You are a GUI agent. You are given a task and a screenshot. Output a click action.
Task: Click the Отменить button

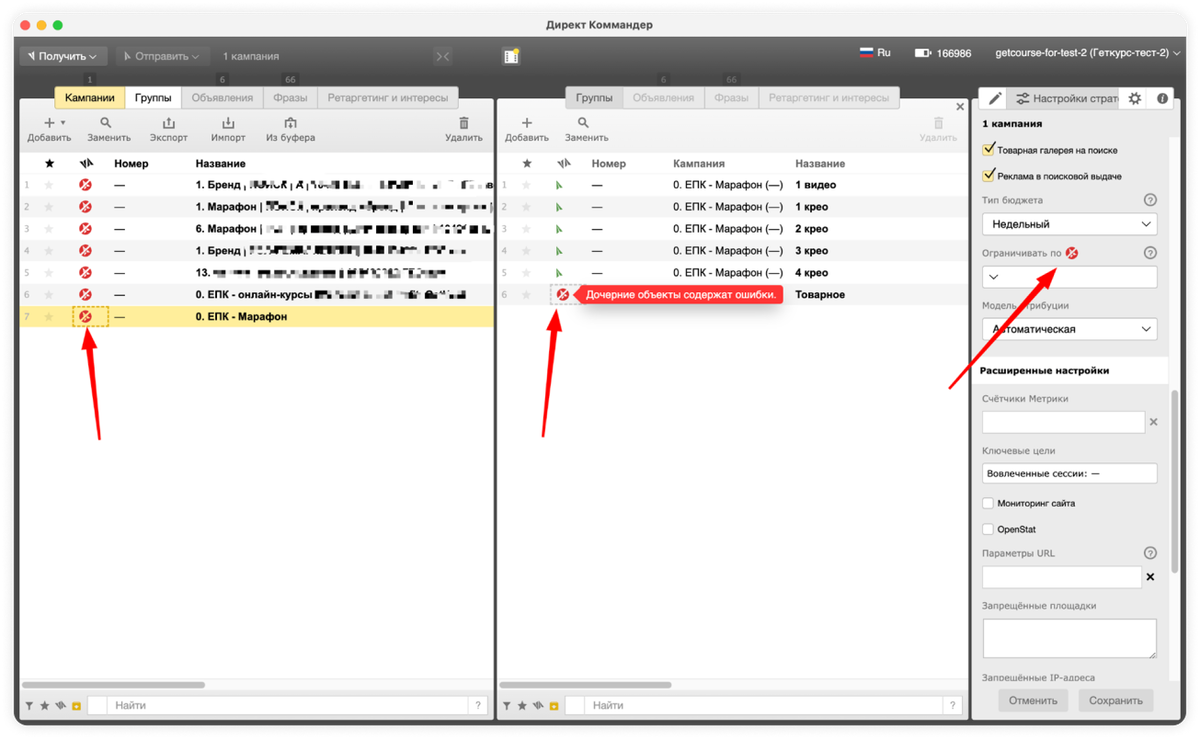[1033, 700]
